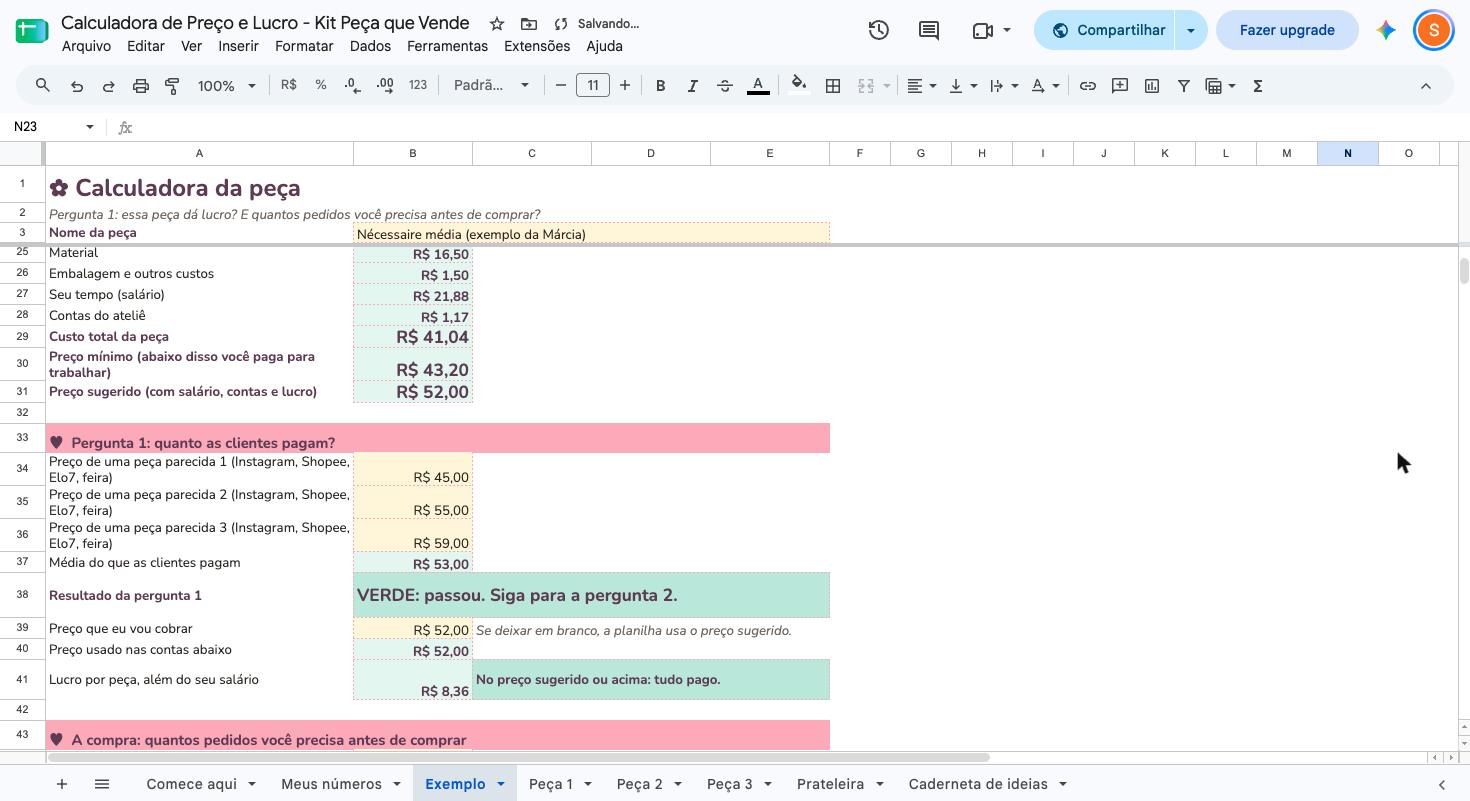Screen dimensions: 1470x801
Task: Select the VERDE: passou result cell
Action: [x=591, y=595]
